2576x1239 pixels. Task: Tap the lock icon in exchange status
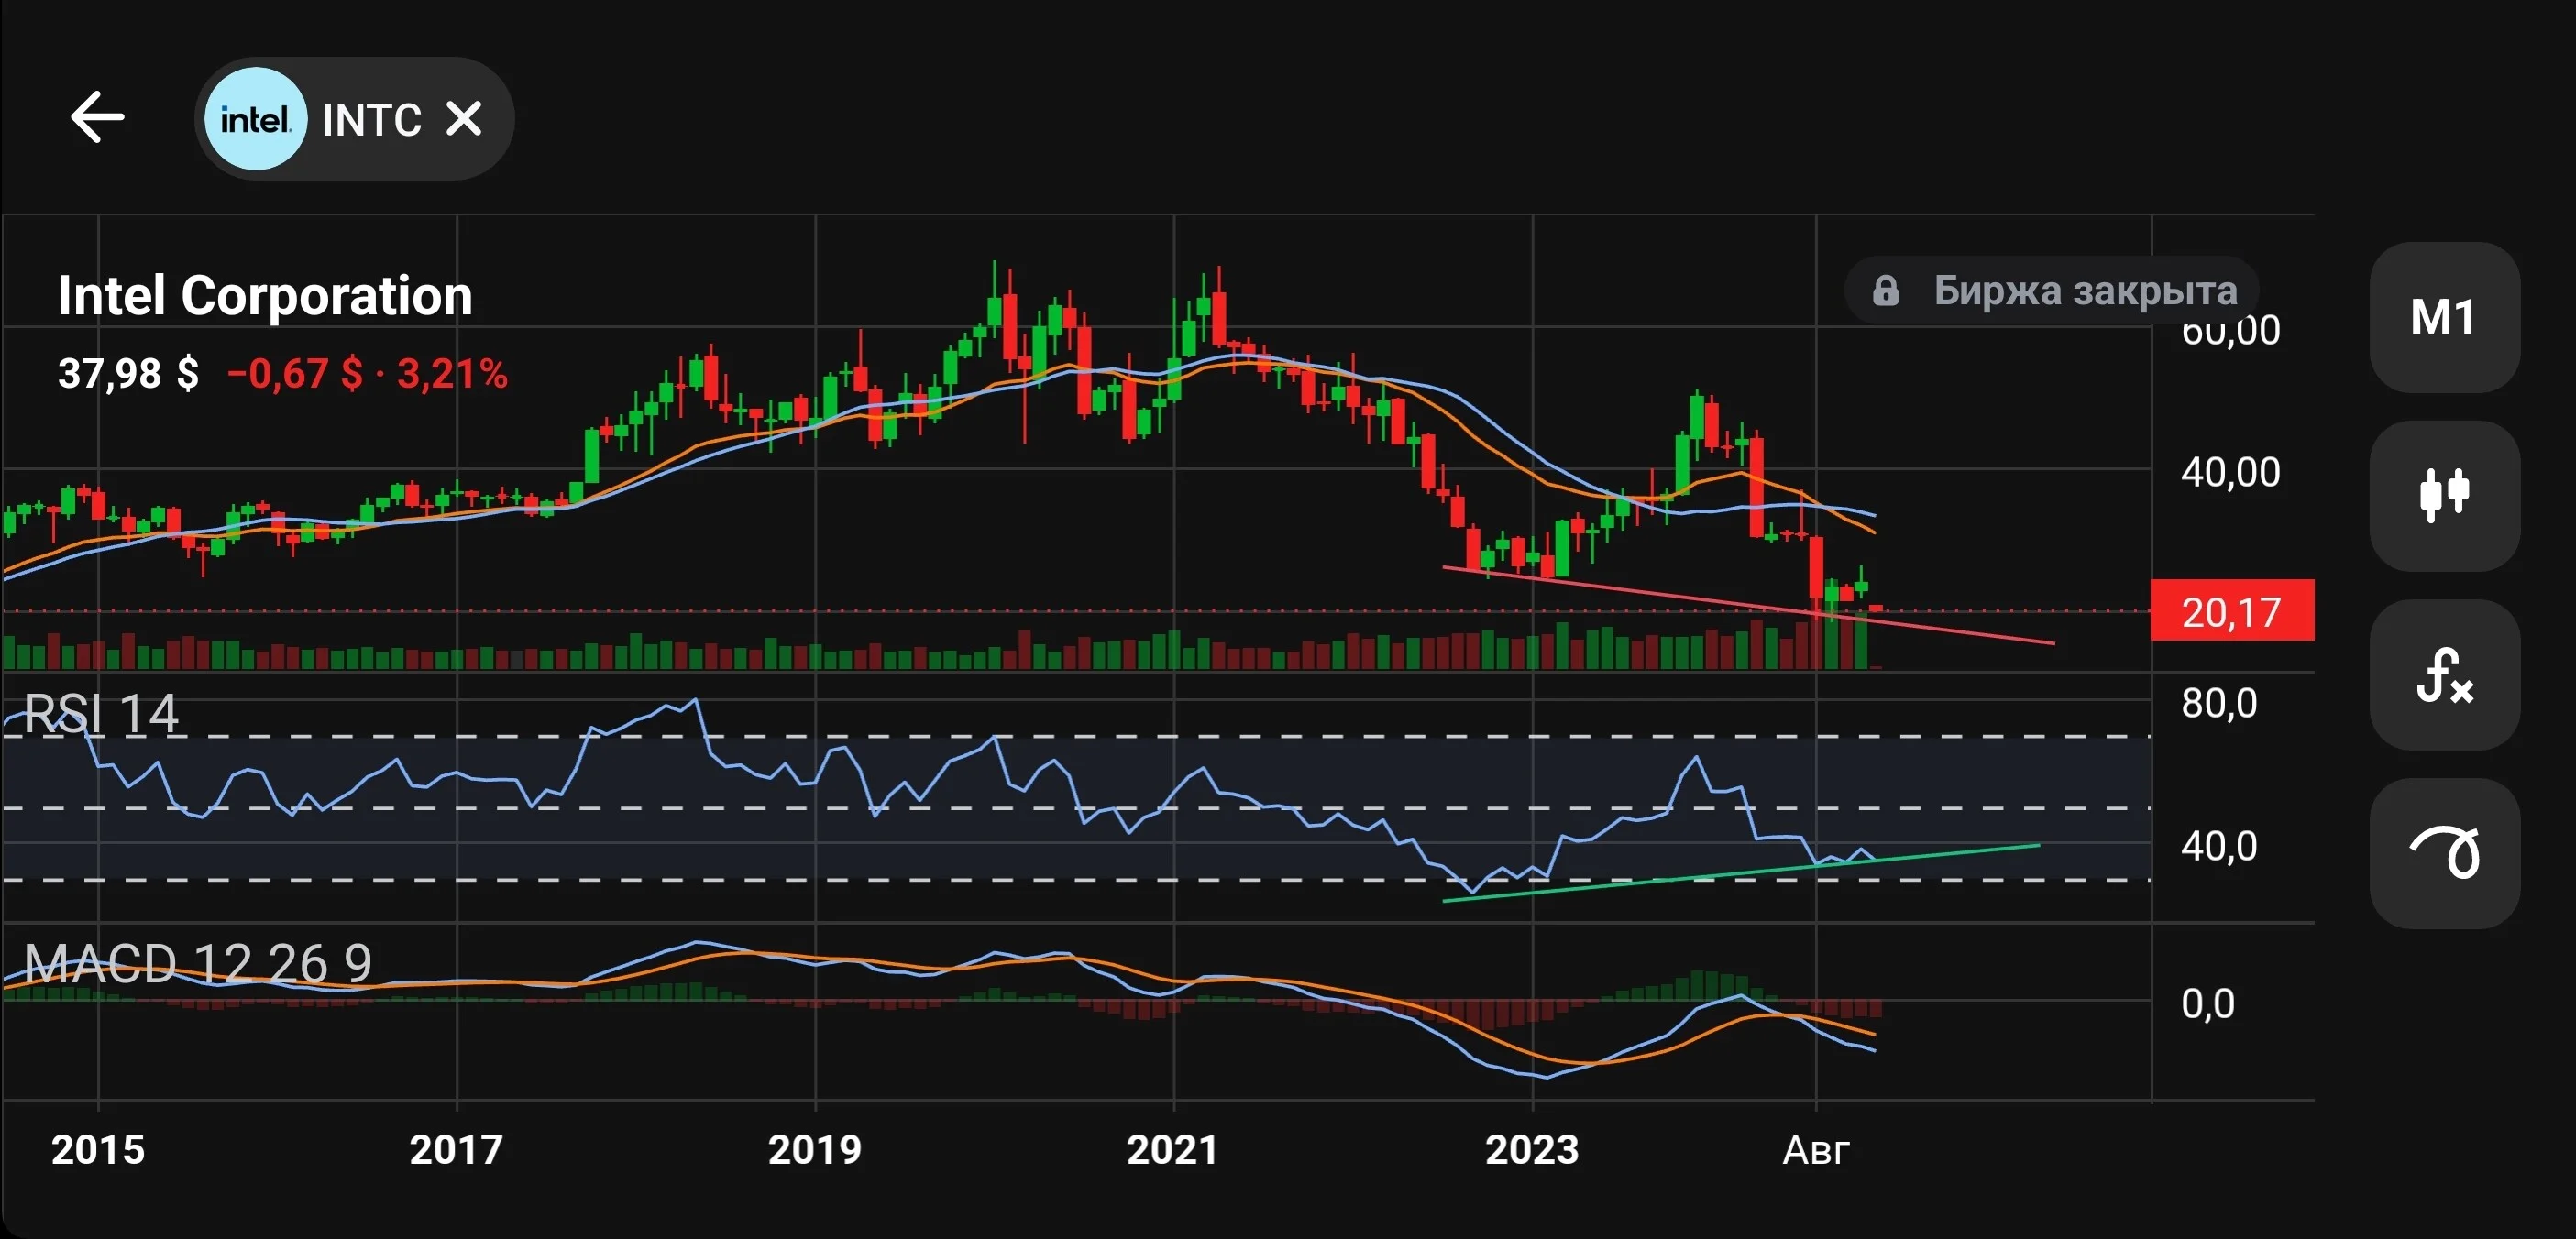pyautogui.click(x=1885, y=291)
